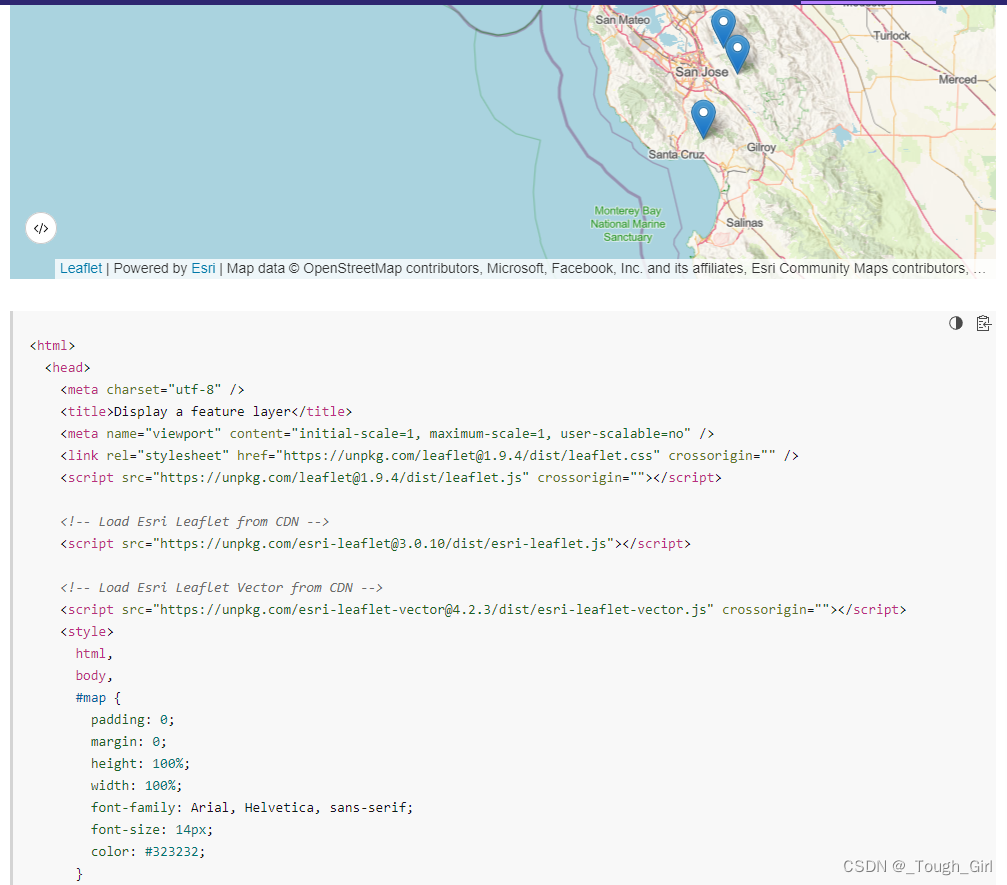The width and height of the screenshot is (1007, 885).
Task: Click the San Jose map label
Action: click(701, 72)
